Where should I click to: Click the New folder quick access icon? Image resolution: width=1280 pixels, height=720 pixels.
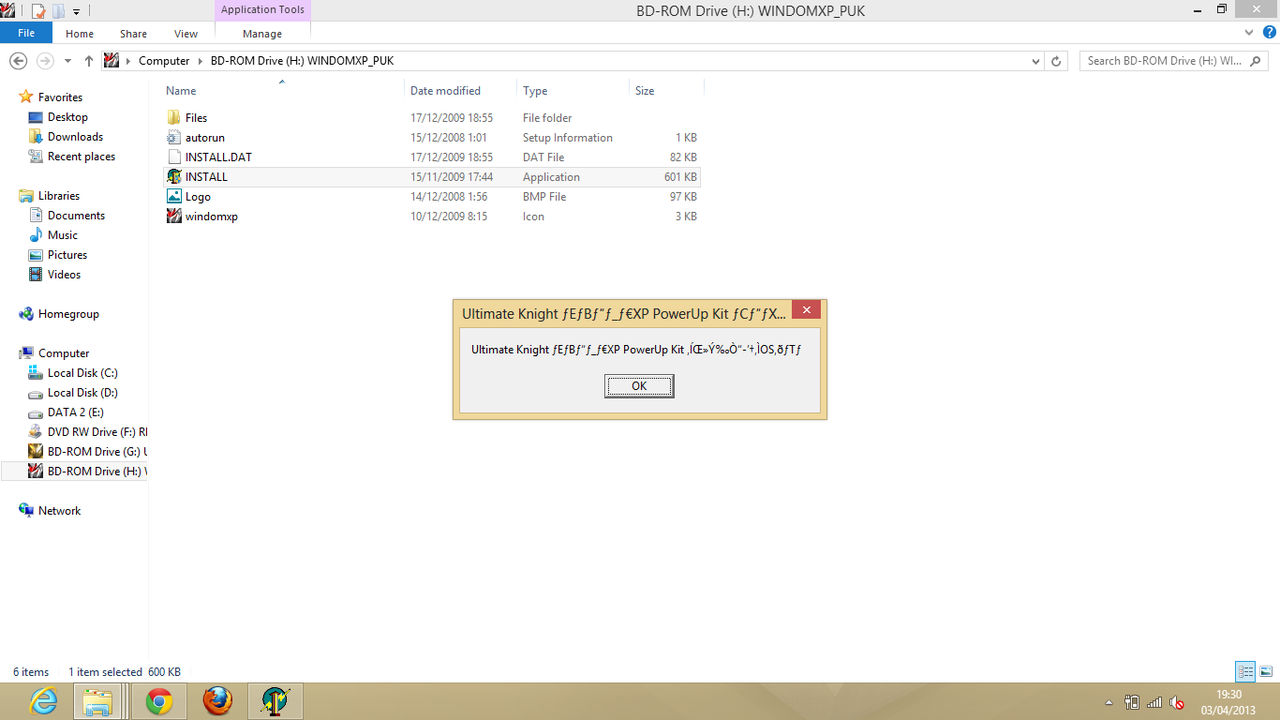[58, 11]
